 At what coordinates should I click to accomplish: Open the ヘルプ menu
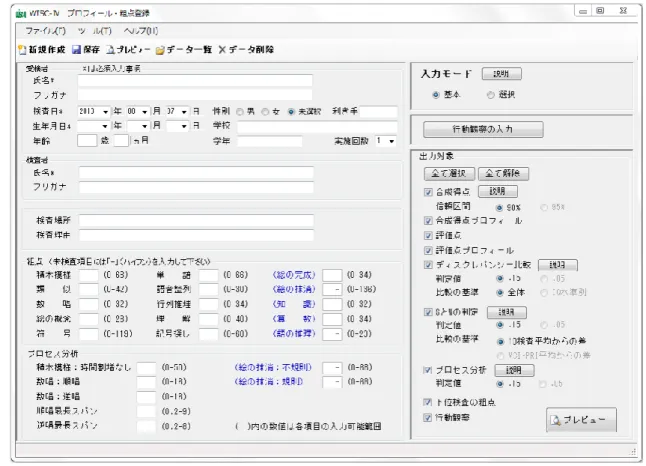(x=140, y=31)
